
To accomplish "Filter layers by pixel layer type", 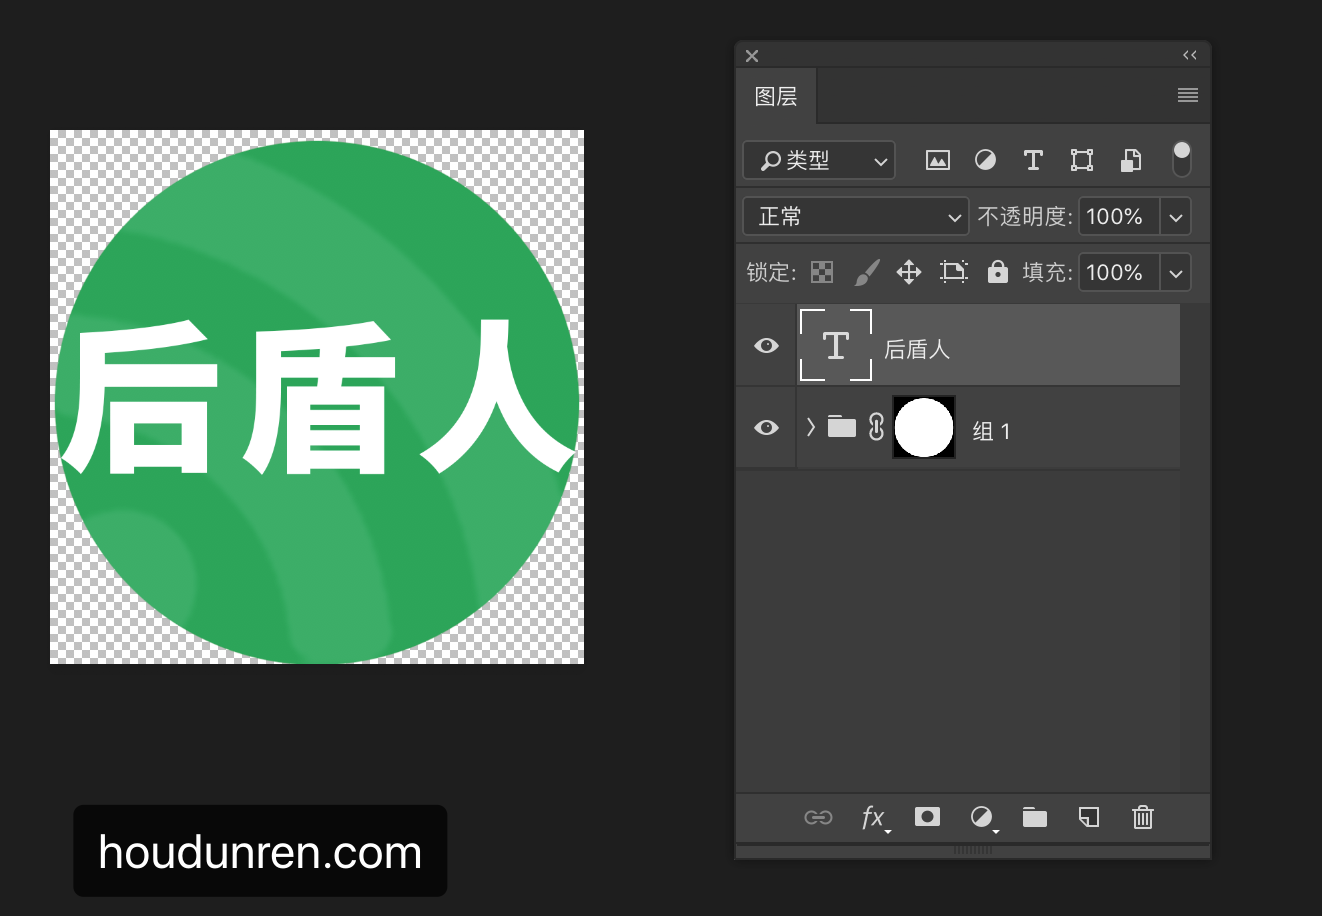I will pyautogui.click(x=938, y=160).
